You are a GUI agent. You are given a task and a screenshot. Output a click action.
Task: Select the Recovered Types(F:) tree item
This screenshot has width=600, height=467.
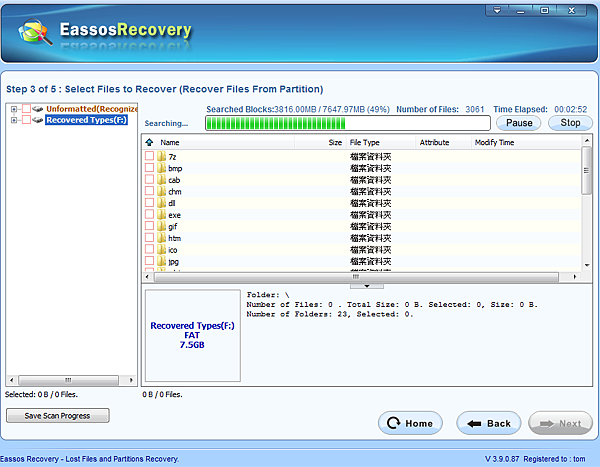click(86, 120)
